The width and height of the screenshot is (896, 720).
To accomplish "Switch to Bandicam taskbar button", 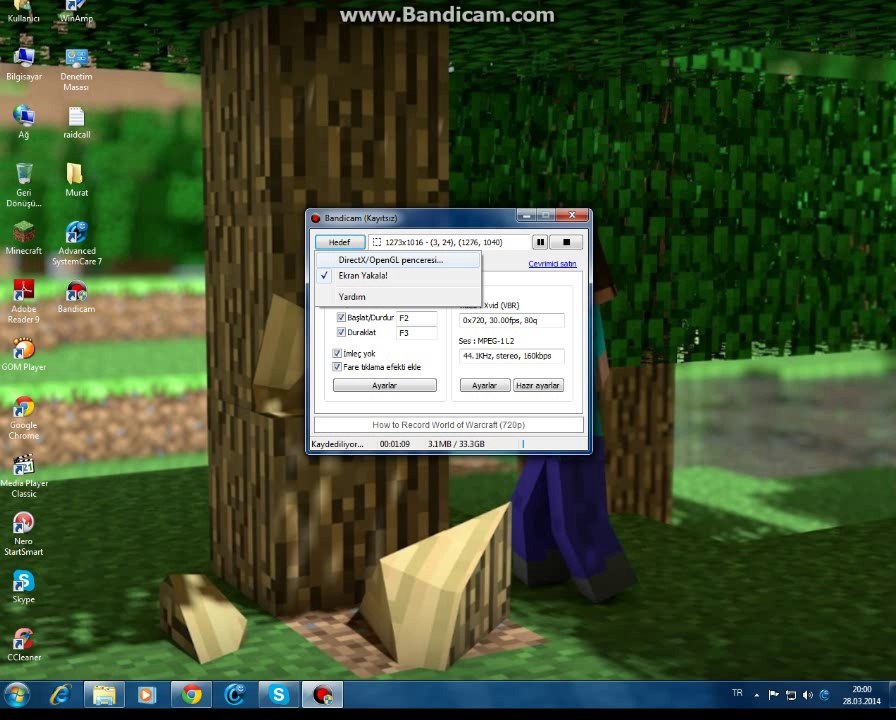I will coord(322,695).
